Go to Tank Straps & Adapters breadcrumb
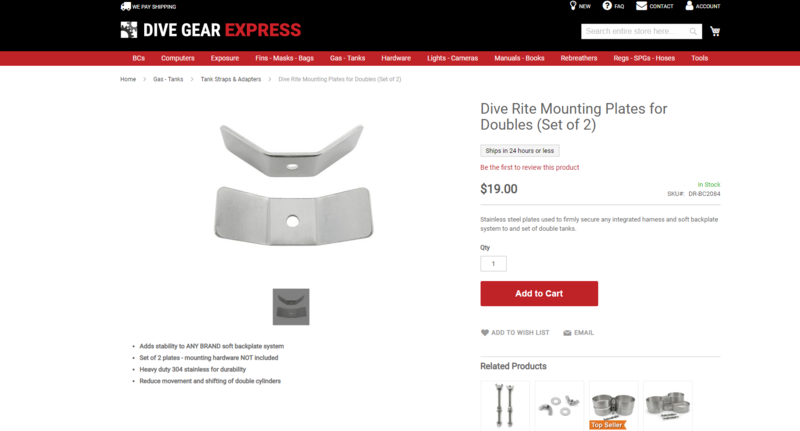Image resolution: width=800 pixels, height=431 pixels. (231, 79)
